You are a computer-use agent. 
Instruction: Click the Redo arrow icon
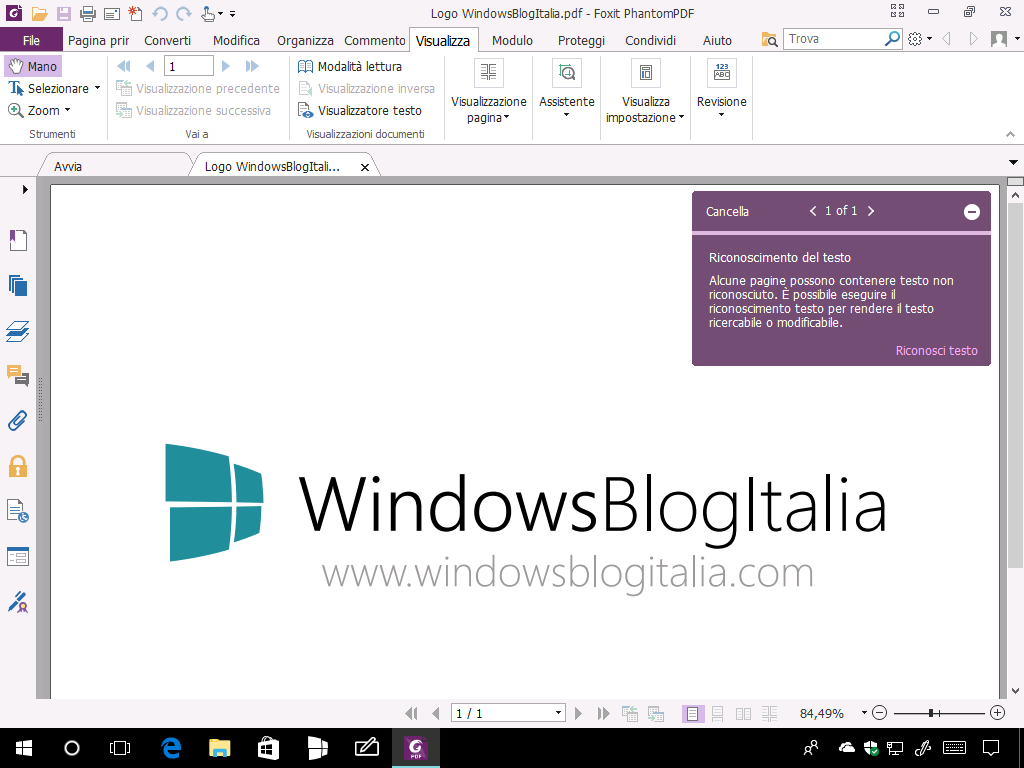click(184, 13)
